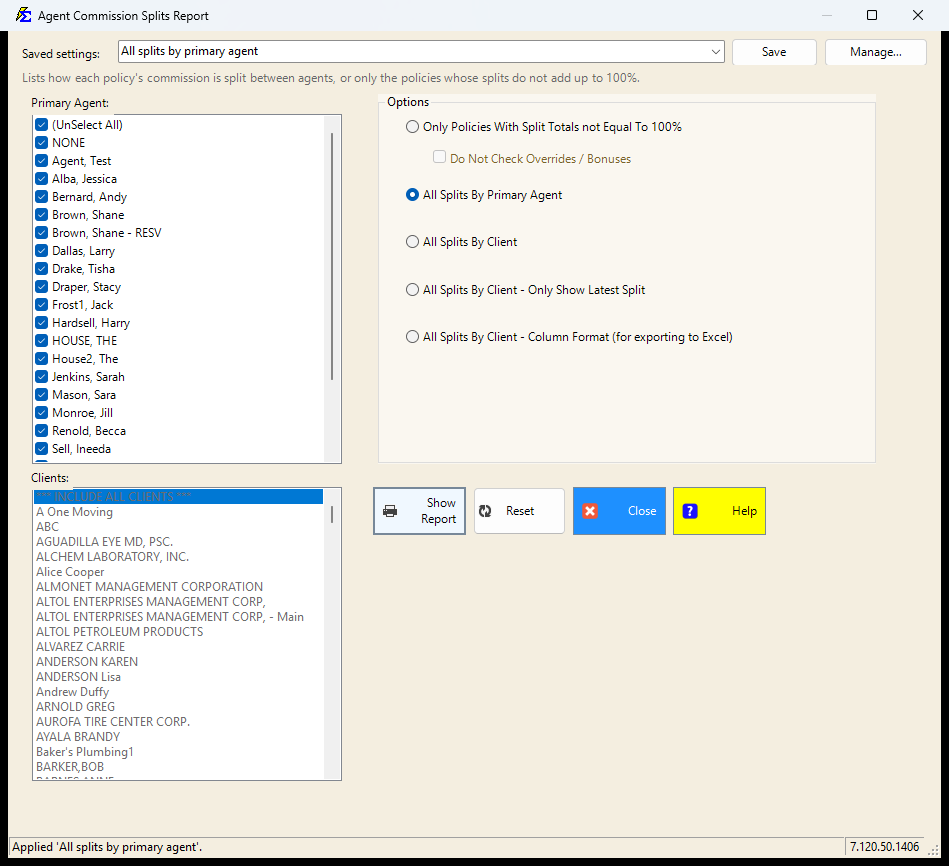Uncheck Sell, Ineeda agent
The image size is (949, 866).
coord(41,449)
